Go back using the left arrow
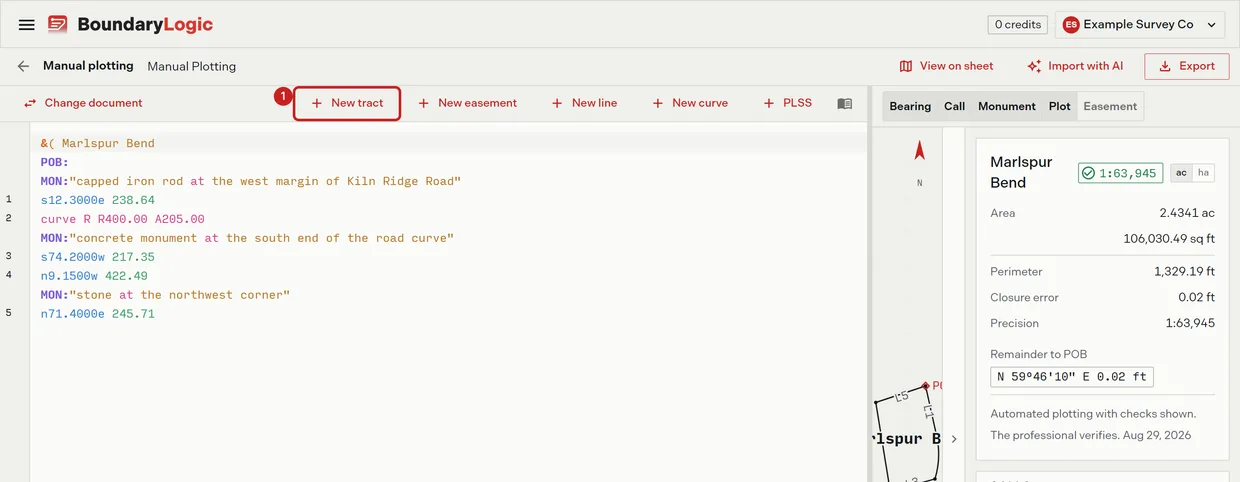Screen dimensions: 1240x482 pos(23,66)
